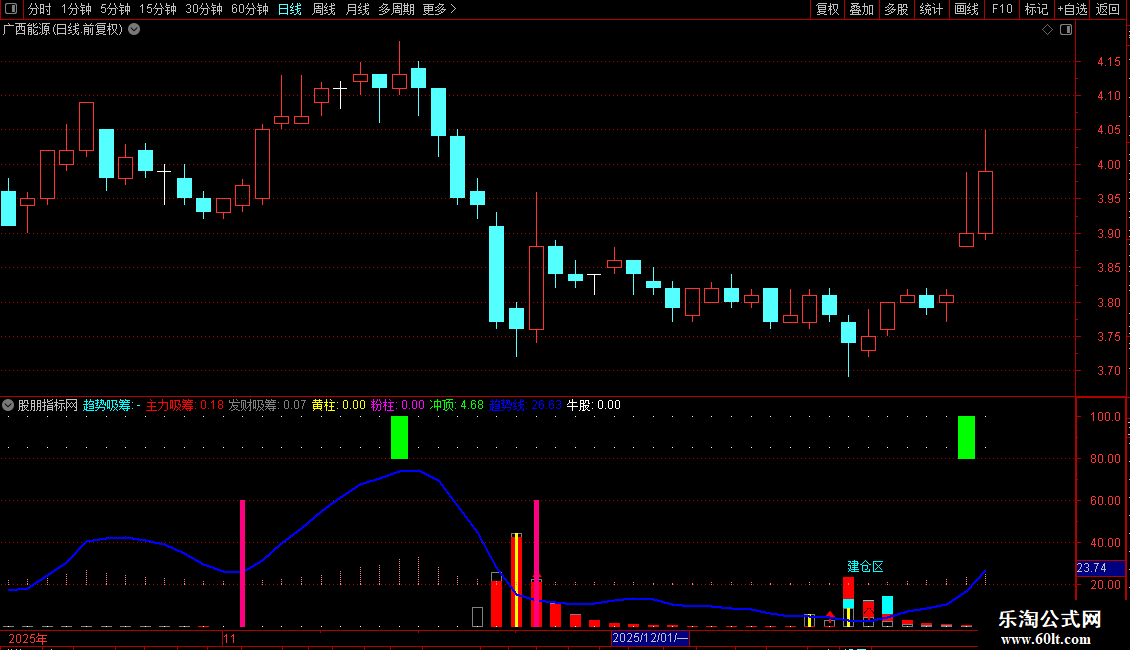Open 多股 multi-stock view
Image resolution: width=1130 pixels, height=650 pixels.
896,9
